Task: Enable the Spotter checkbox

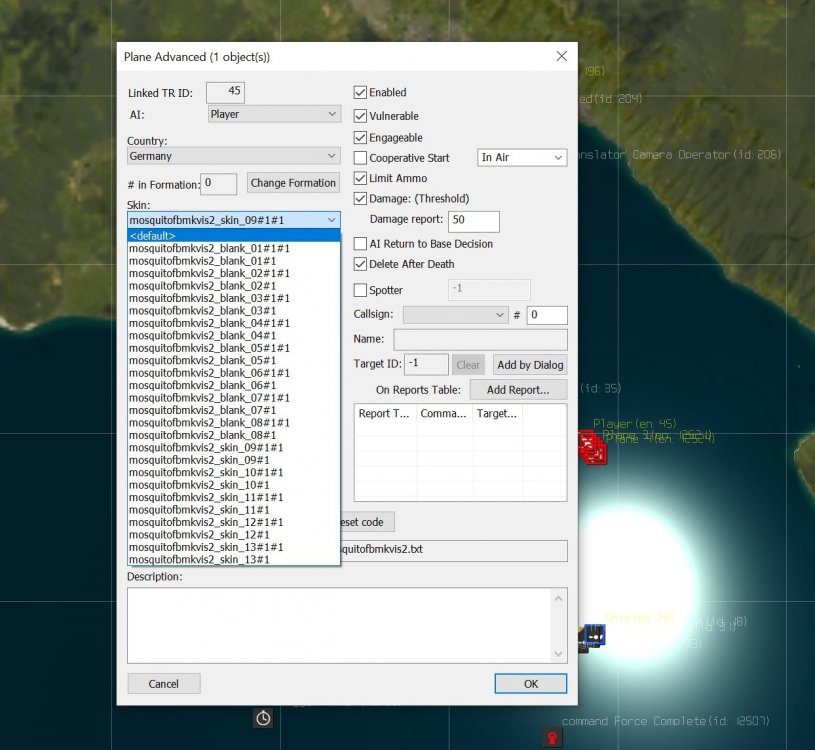Action: click(361, 290)
